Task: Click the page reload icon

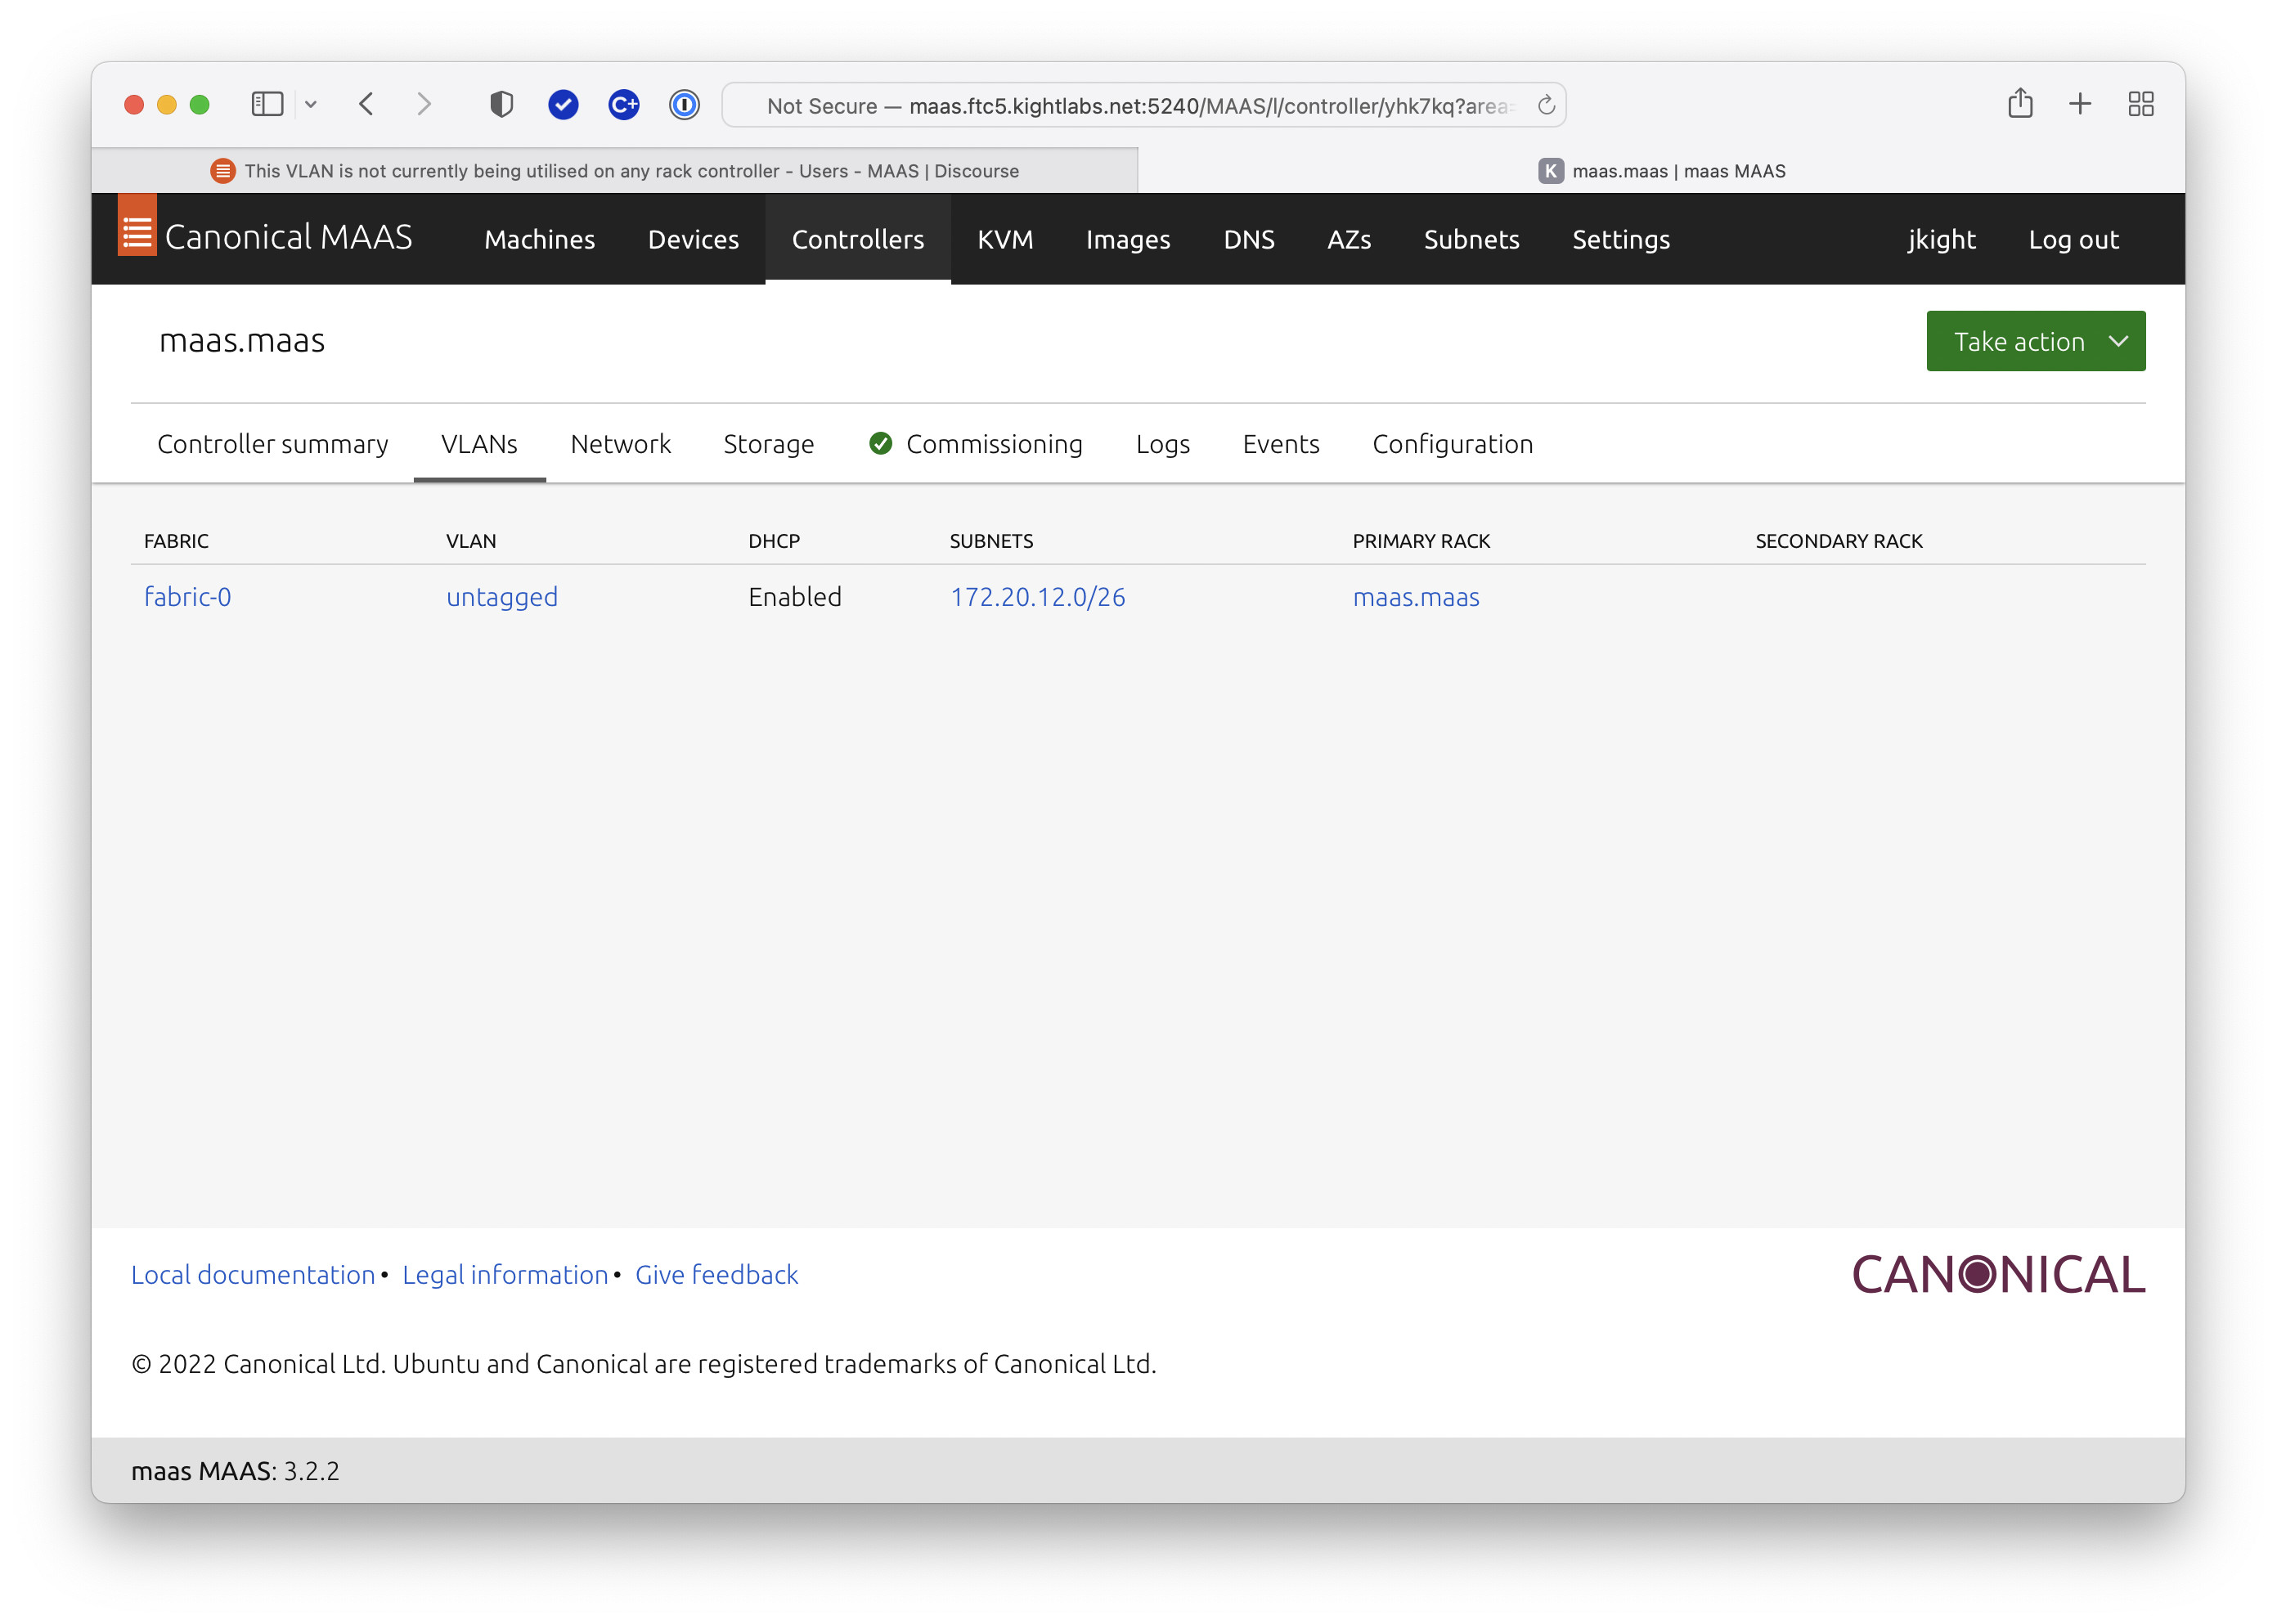Action: pos(1545,105)
